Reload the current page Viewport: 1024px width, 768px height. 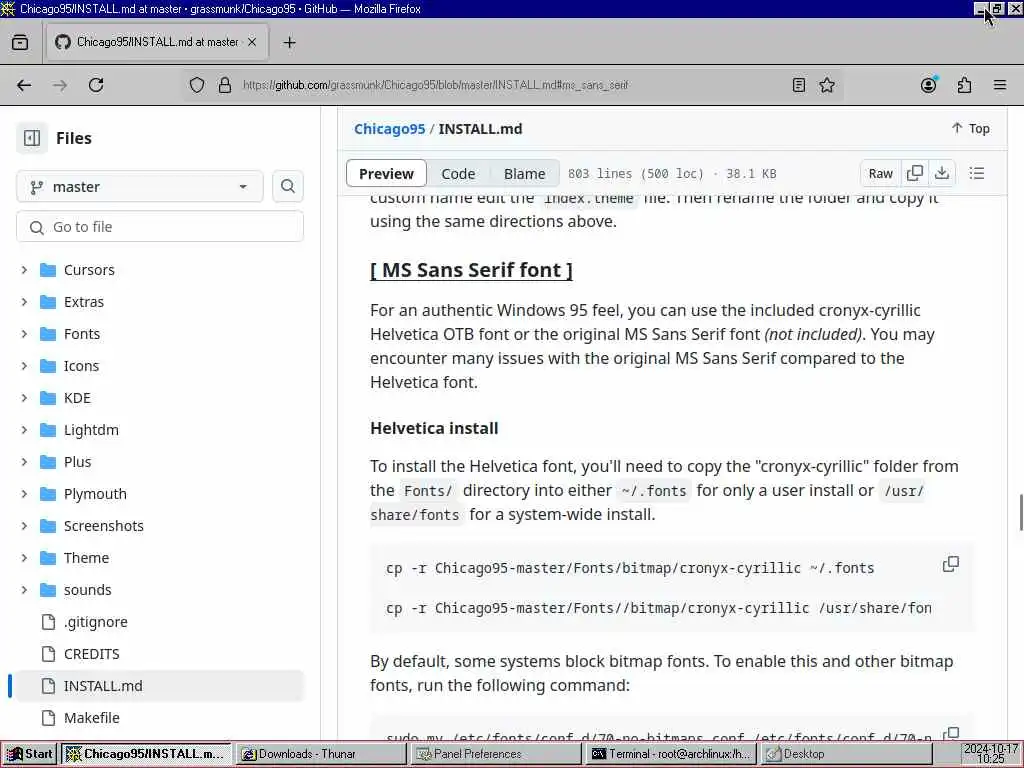96,85
